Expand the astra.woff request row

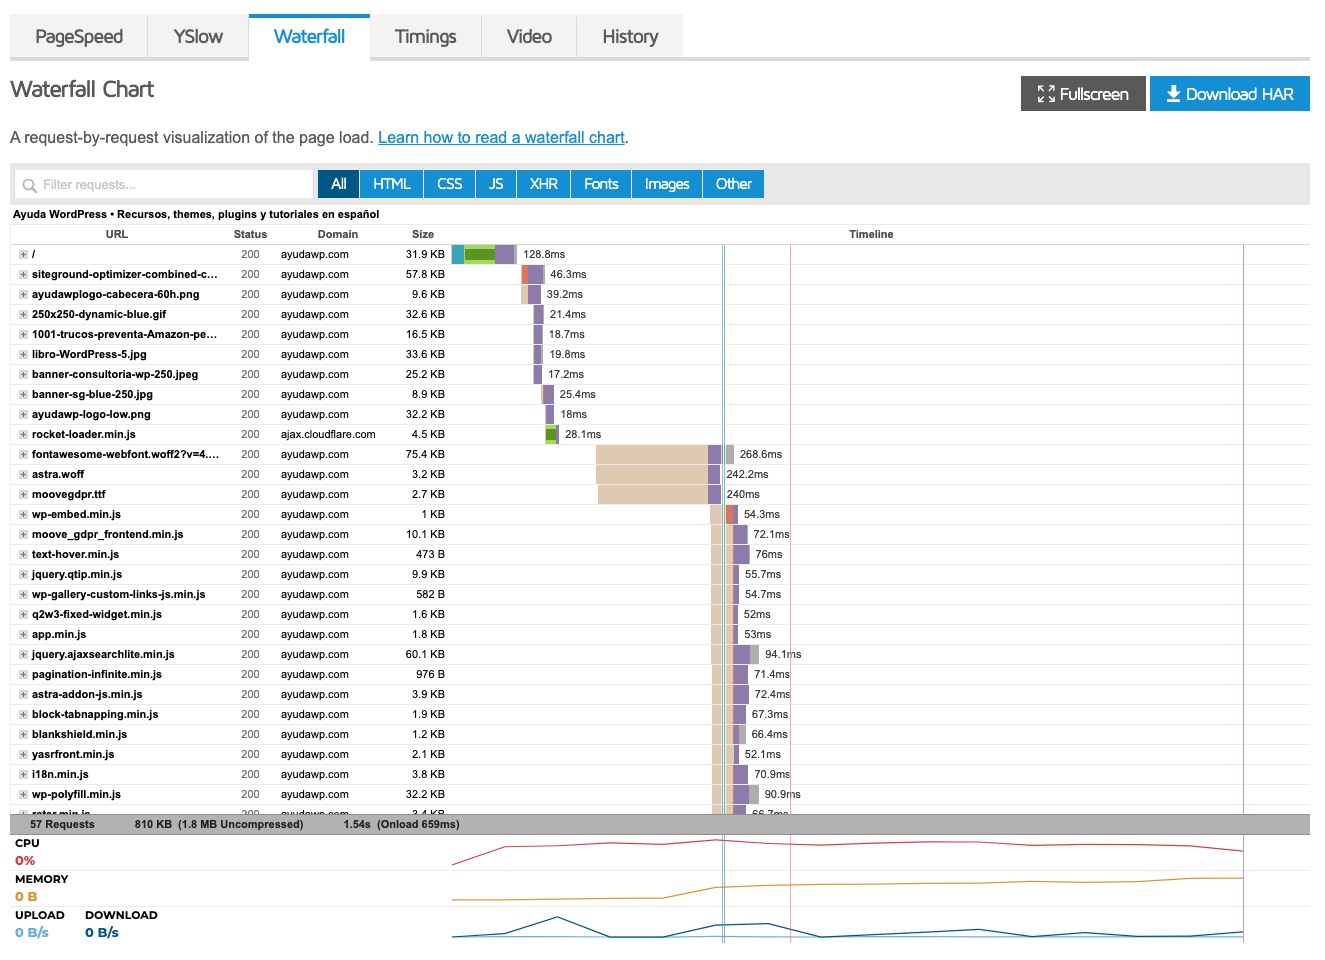pos(23,475)
